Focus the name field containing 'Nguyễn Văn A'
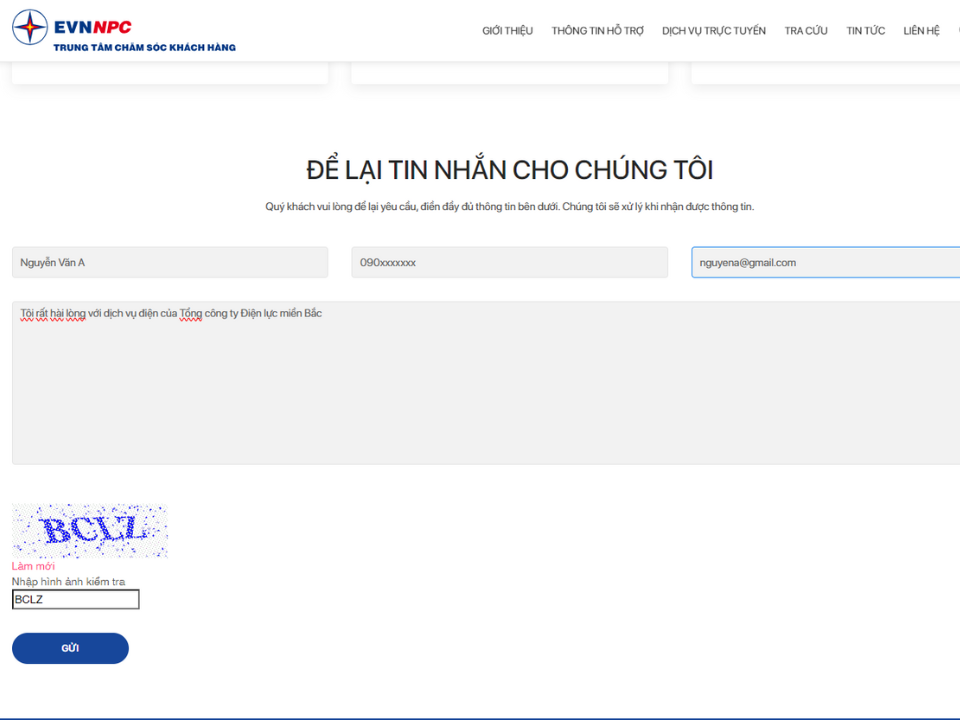The image size is (960, 720). 170,263
